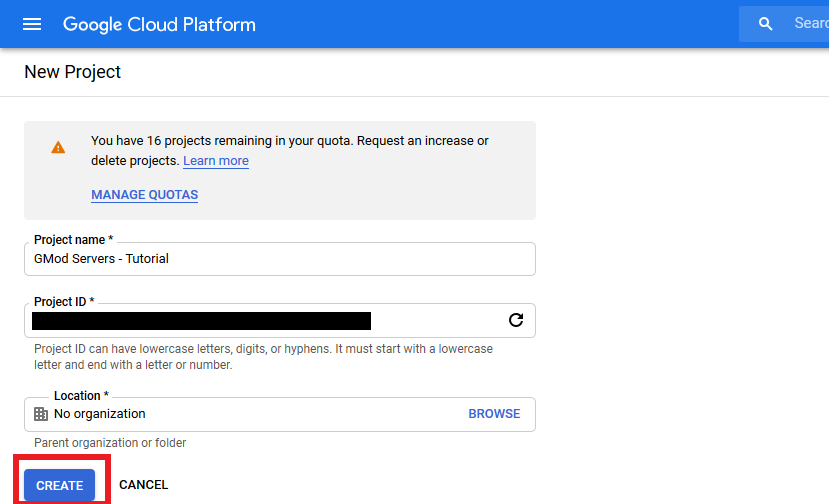The height and width of the screenshot is (504, 829).
Task: Open the Learn more quota link
Action: pos(216,161)
